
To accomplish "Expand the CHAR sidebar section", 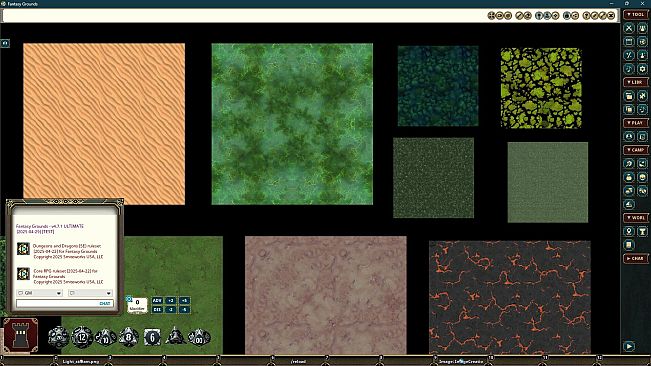I will (636, 258).
